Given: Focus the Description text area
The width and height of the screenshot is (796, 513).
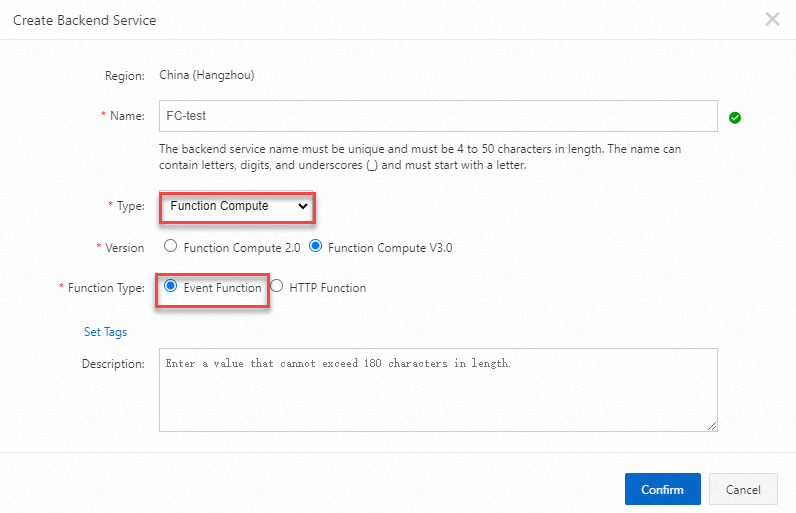Looking at the screenshot, I should [438, 390].
